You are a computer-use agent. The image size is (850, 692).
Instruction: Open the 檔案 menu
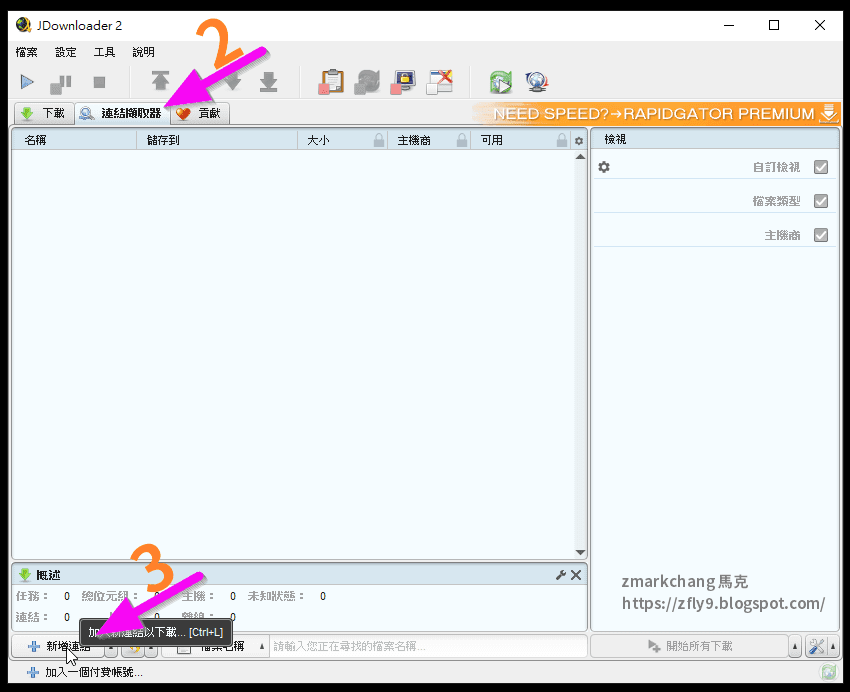coord(27,52)
